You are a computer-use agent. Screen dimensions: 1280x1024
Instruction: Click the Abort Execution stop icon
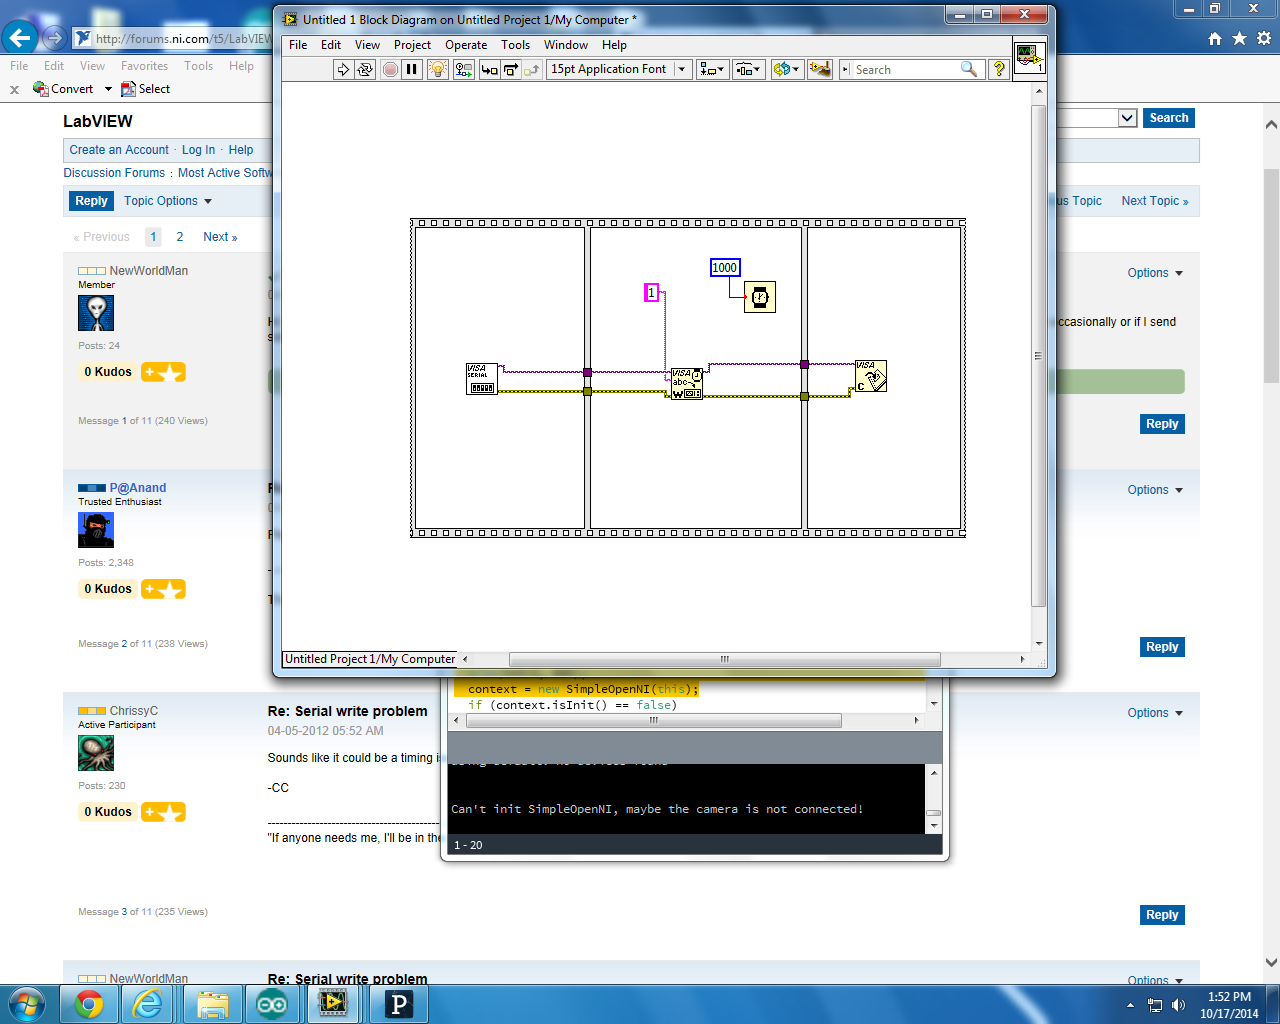click(x=390, y=69)
